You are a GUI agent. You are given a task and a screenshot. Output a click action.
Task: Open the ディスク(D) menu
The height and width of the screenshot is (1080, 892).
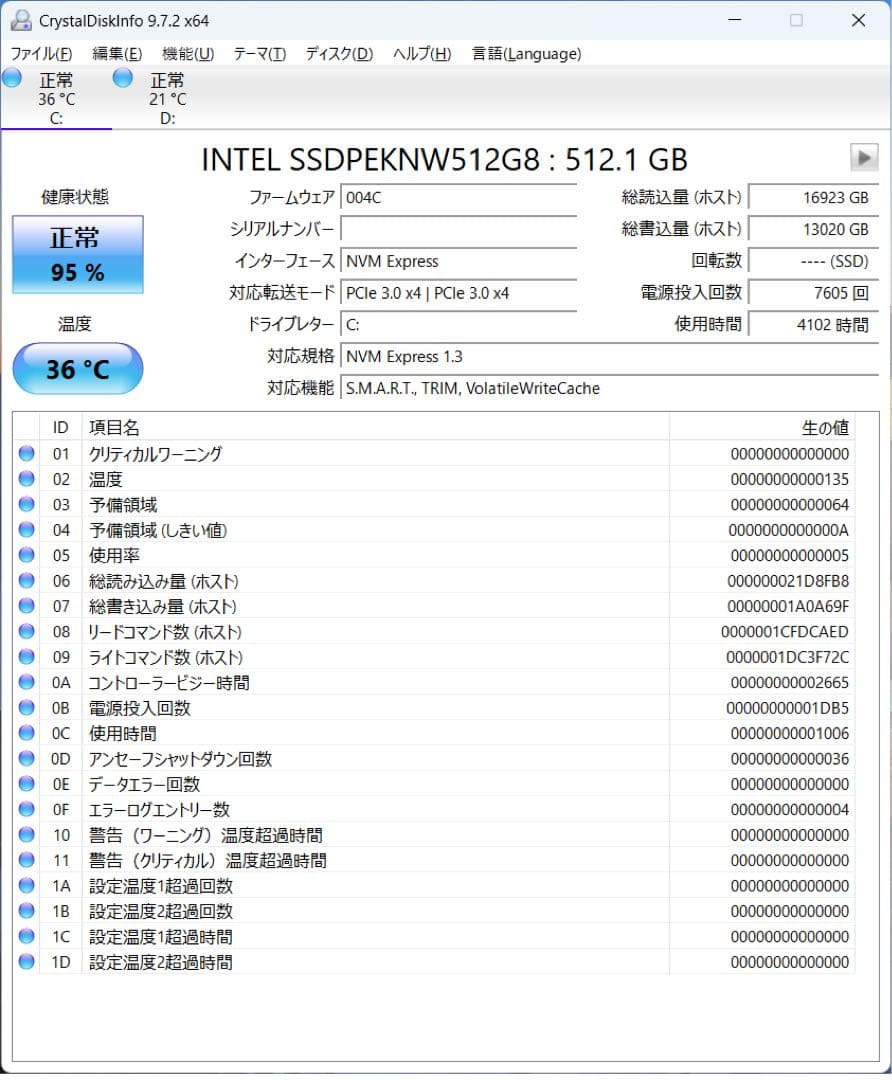pyautogui.click(x=340, y=54)
